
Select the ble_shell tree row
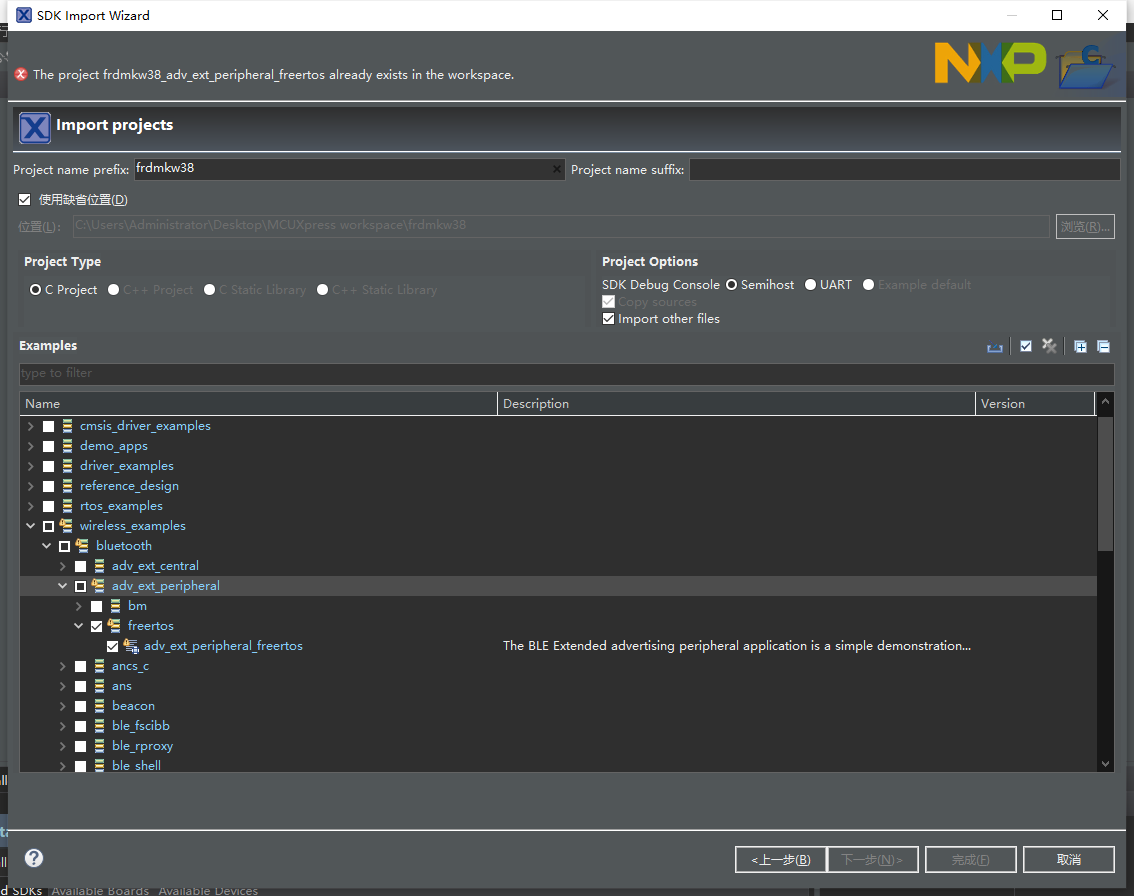pos(558,765)
